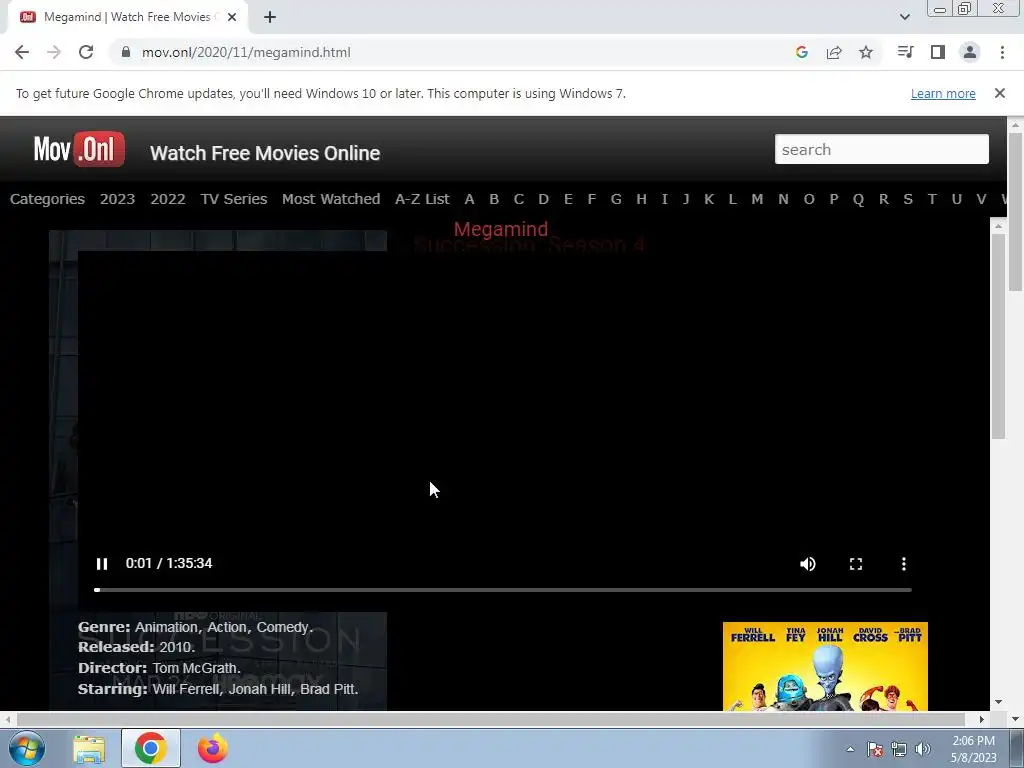
Task: Focus the site search field
Action: pos(882,150)
